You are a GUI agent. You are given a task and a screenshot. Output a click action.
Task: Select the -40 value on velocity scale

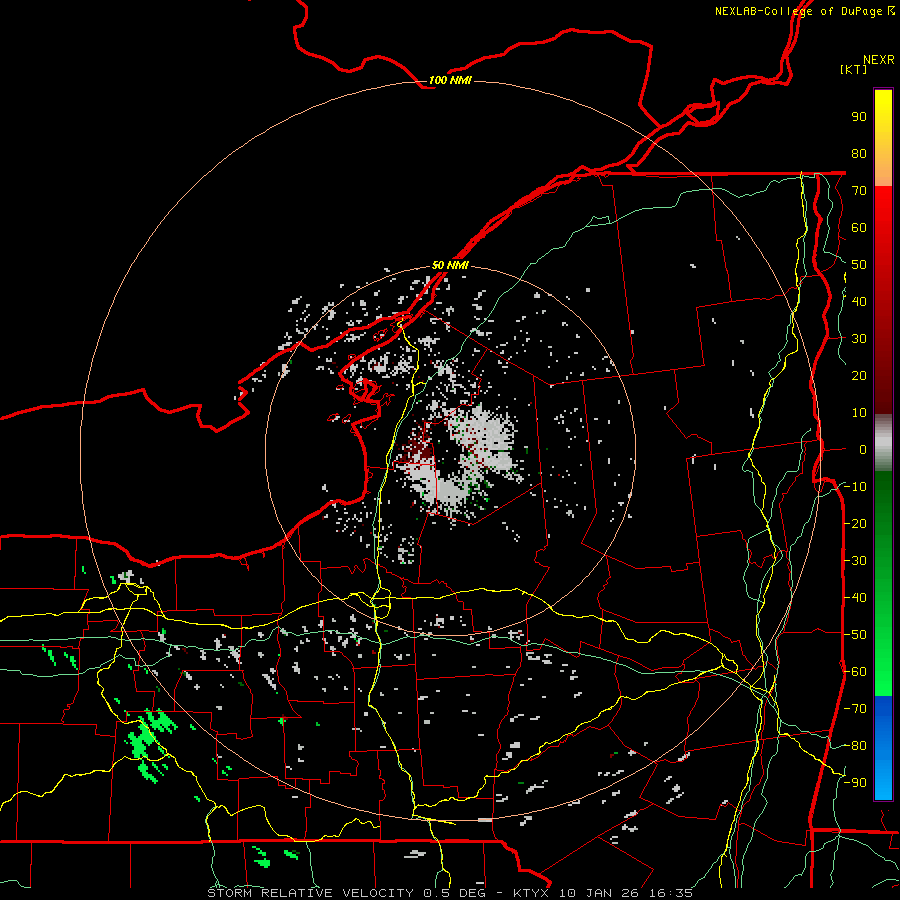click(x=856, y=598)
